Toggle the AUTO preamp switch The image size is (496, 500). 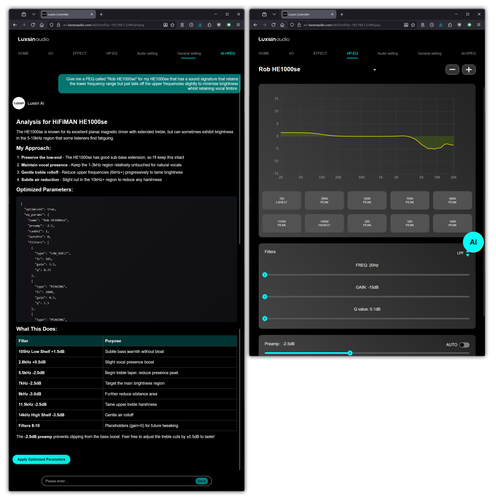point(464,345)
